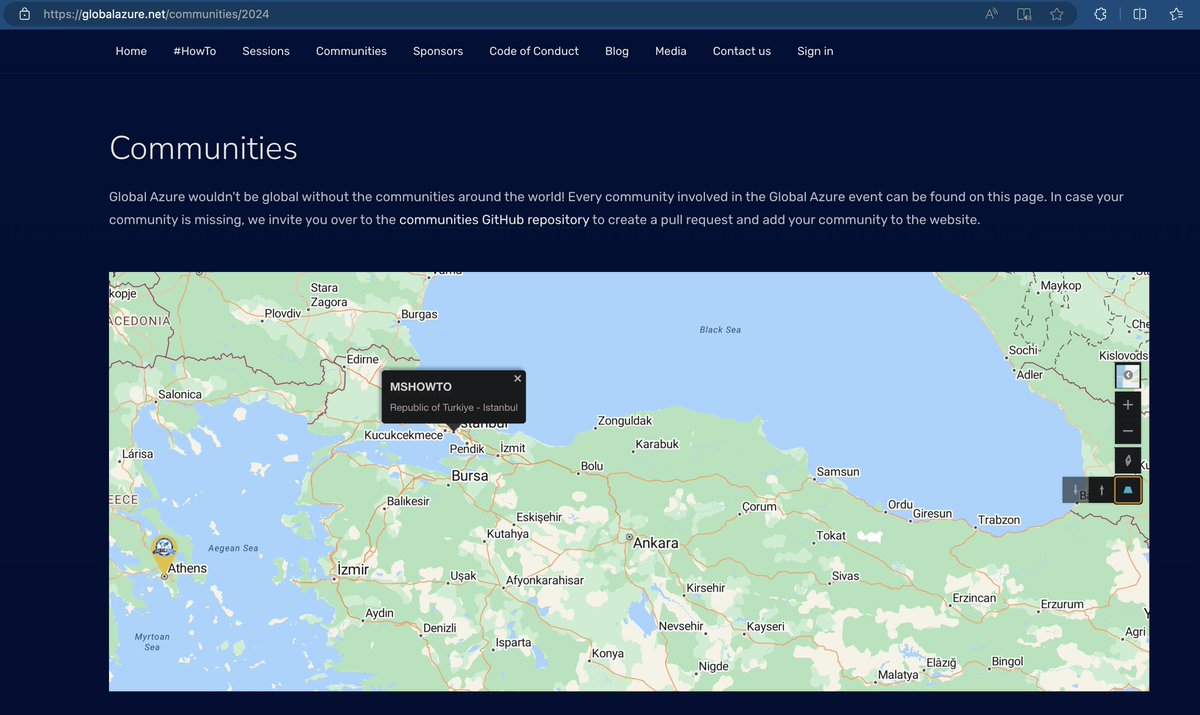Zoom out the map with minus button

click(1128, 431)
